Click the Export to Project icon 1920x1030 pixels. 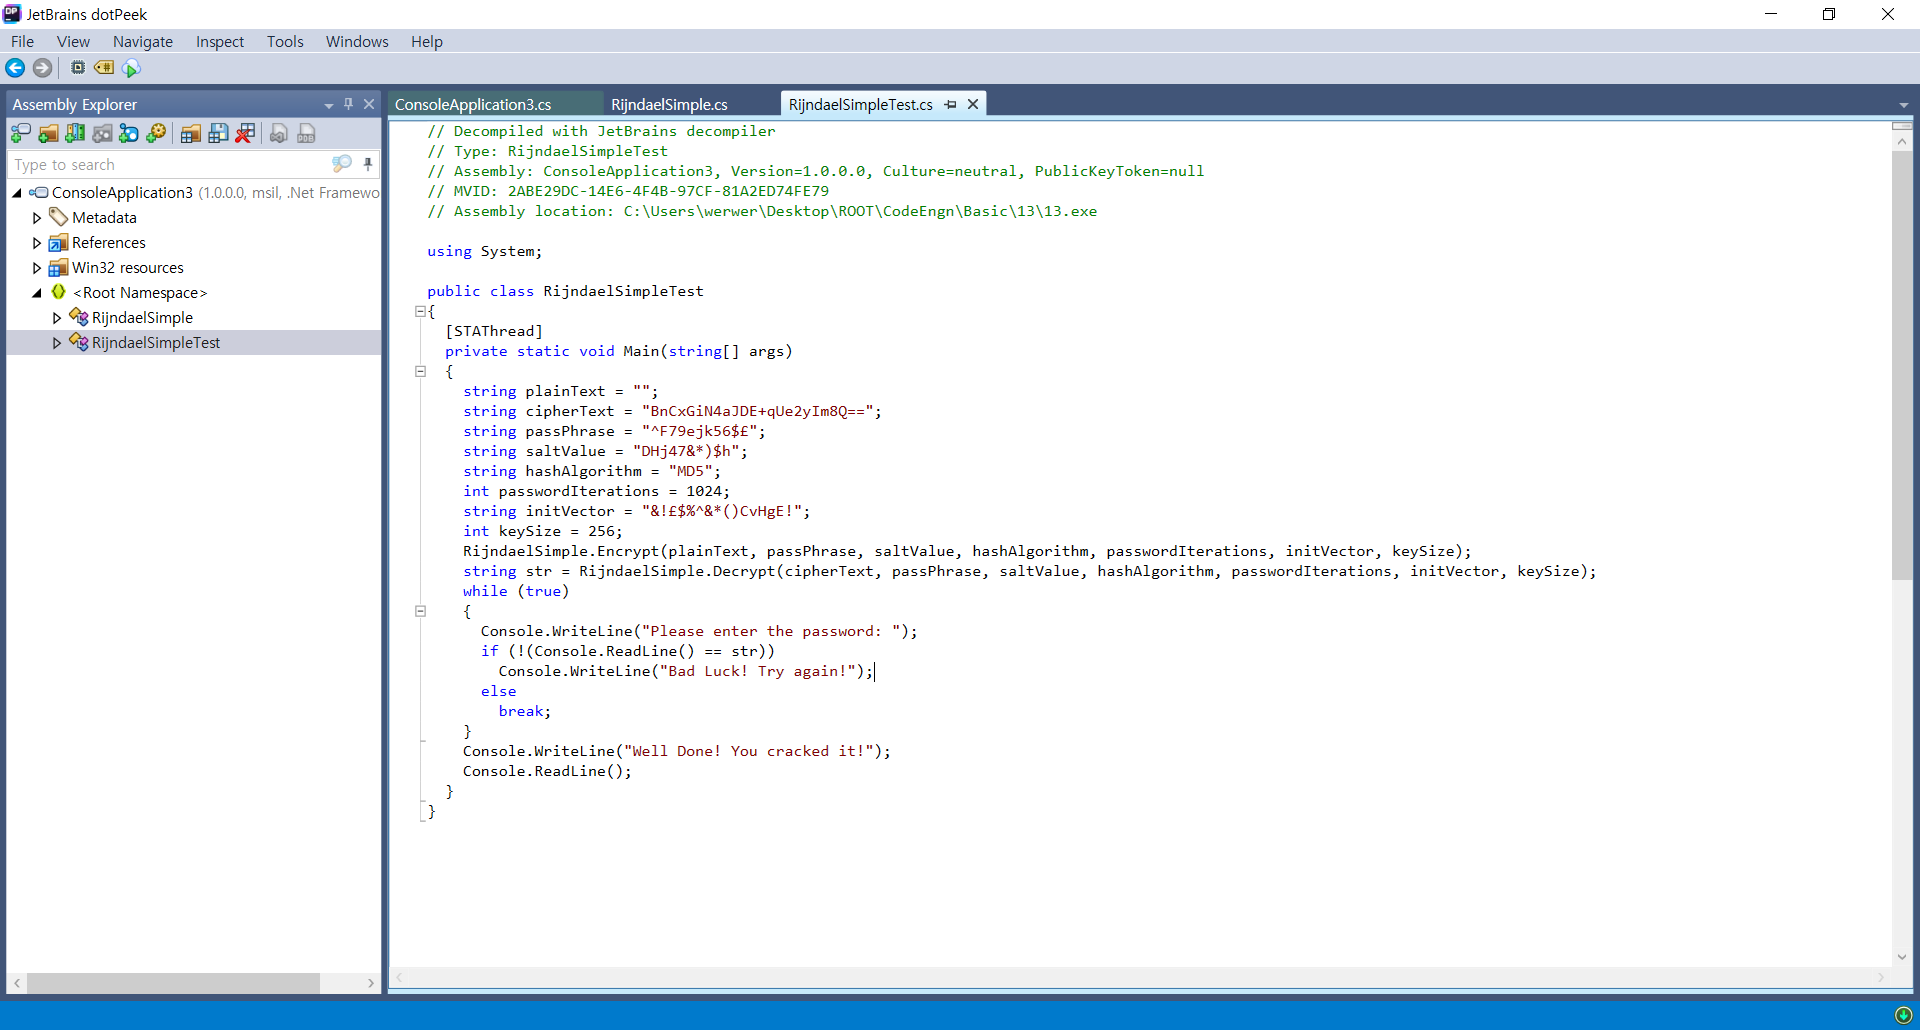click(279, 133)
